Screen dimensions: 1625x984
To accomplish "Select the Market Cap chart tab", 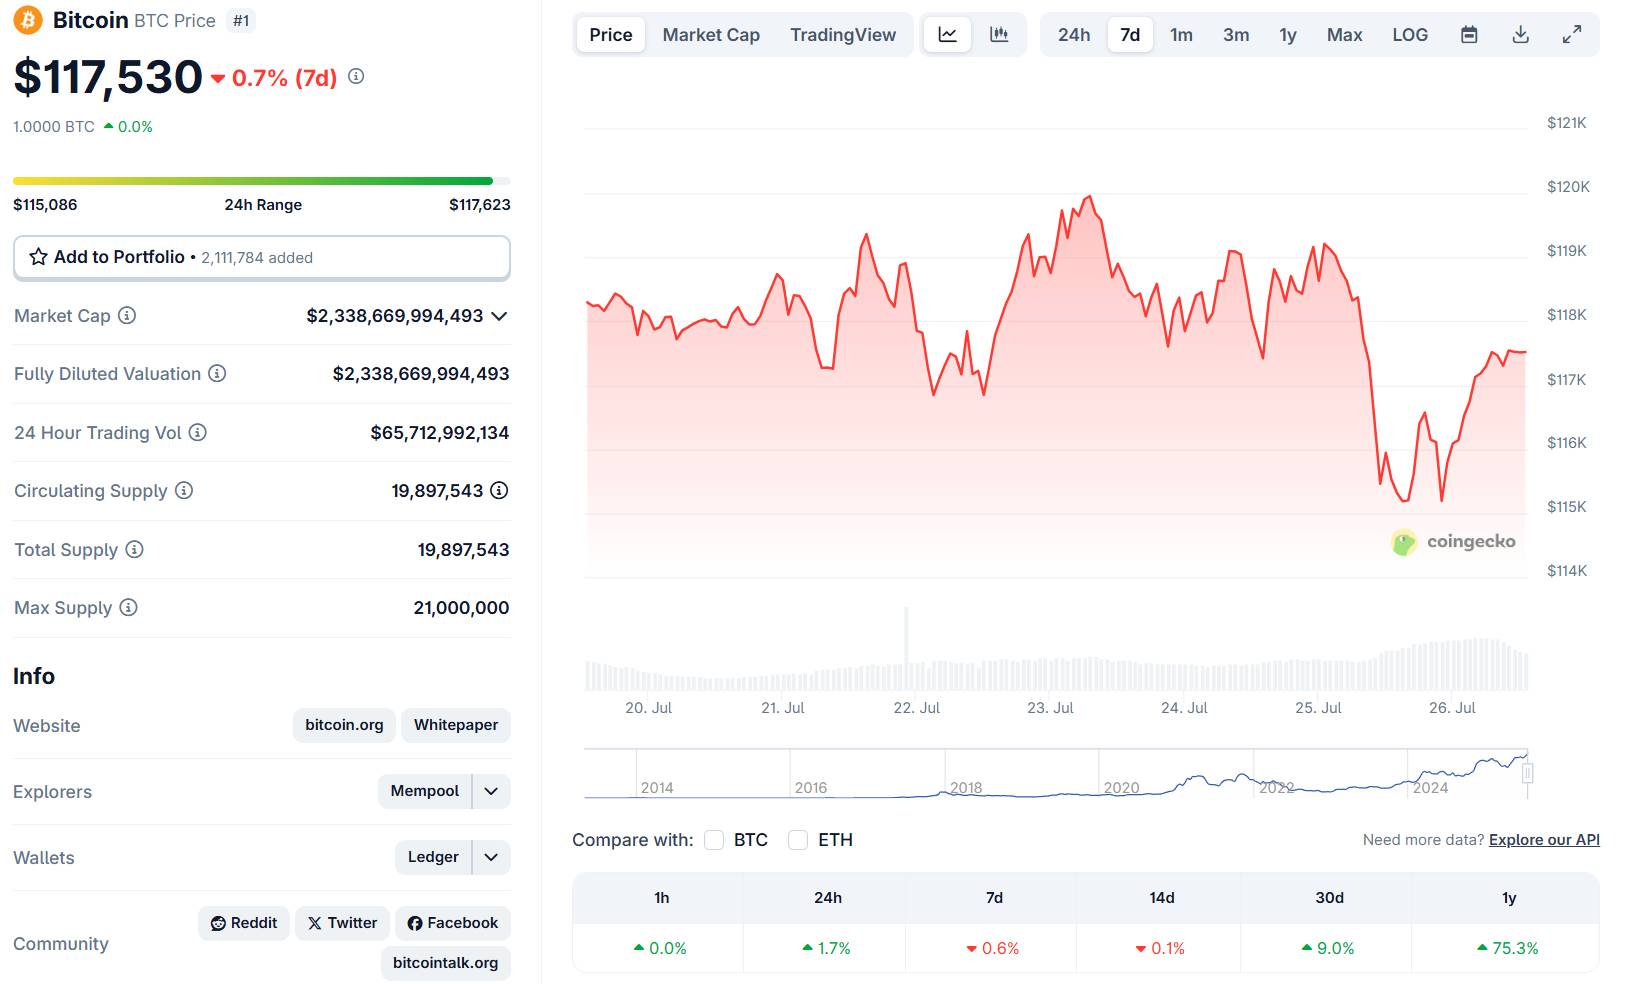I will point(711,35).
